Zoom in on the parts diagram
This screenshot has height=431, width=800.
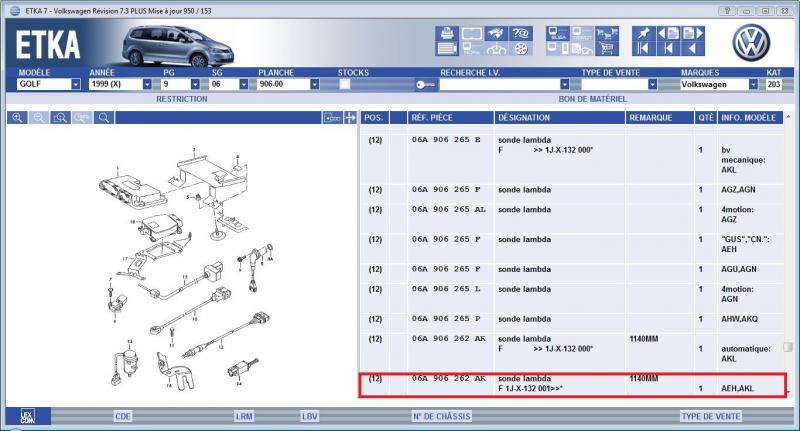[x=17, y=118]
